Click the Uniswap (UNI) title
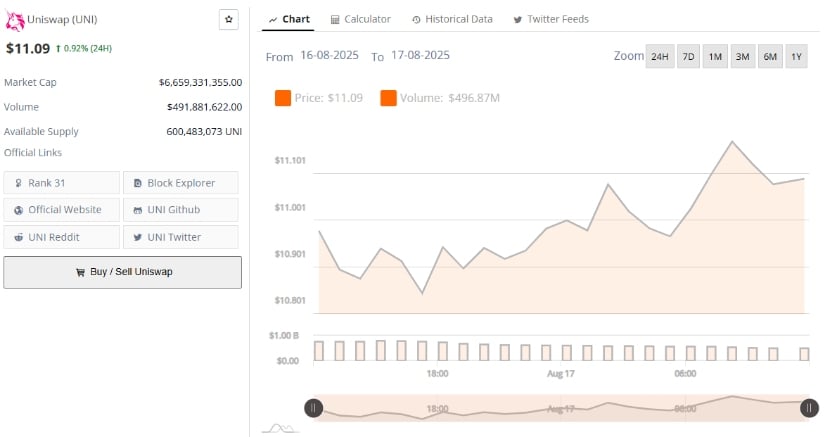The width and height of the screenshot is (825, 437). click(x=62, y=19)
